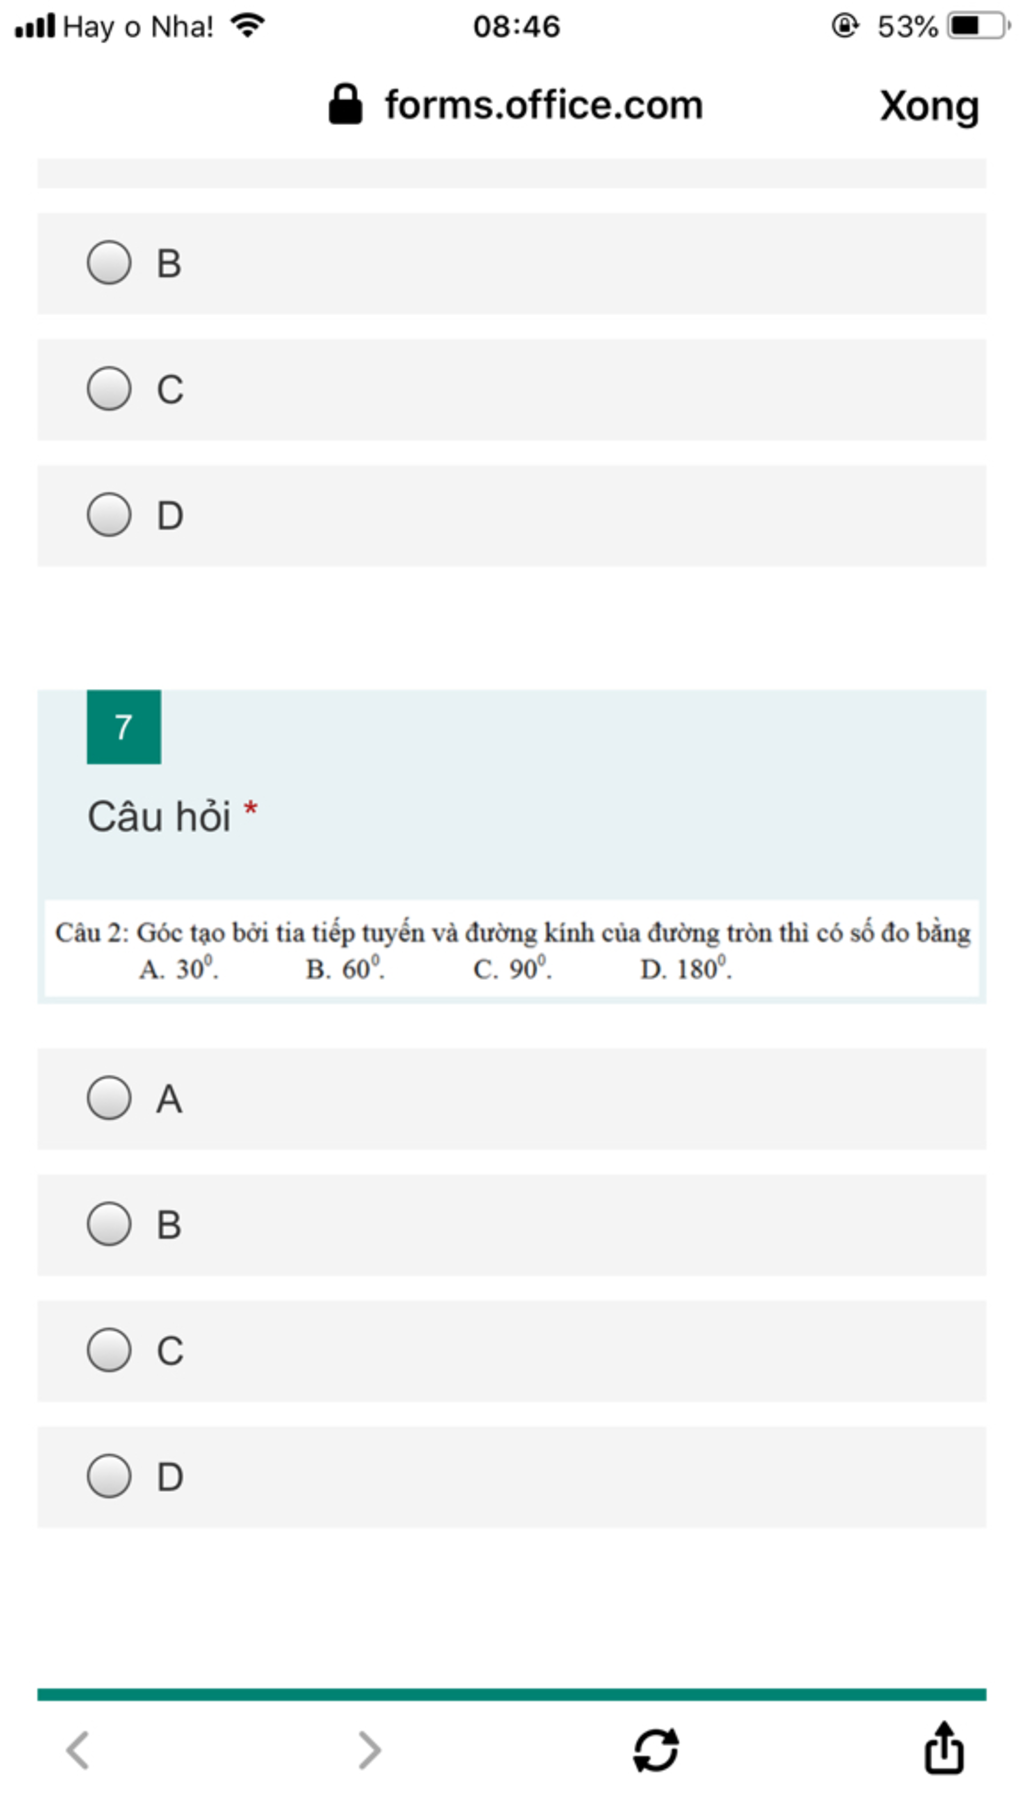Tap the question number 7 badge
The height and width of the screenshot is (1820, 1024).
(x=124, y=727)
